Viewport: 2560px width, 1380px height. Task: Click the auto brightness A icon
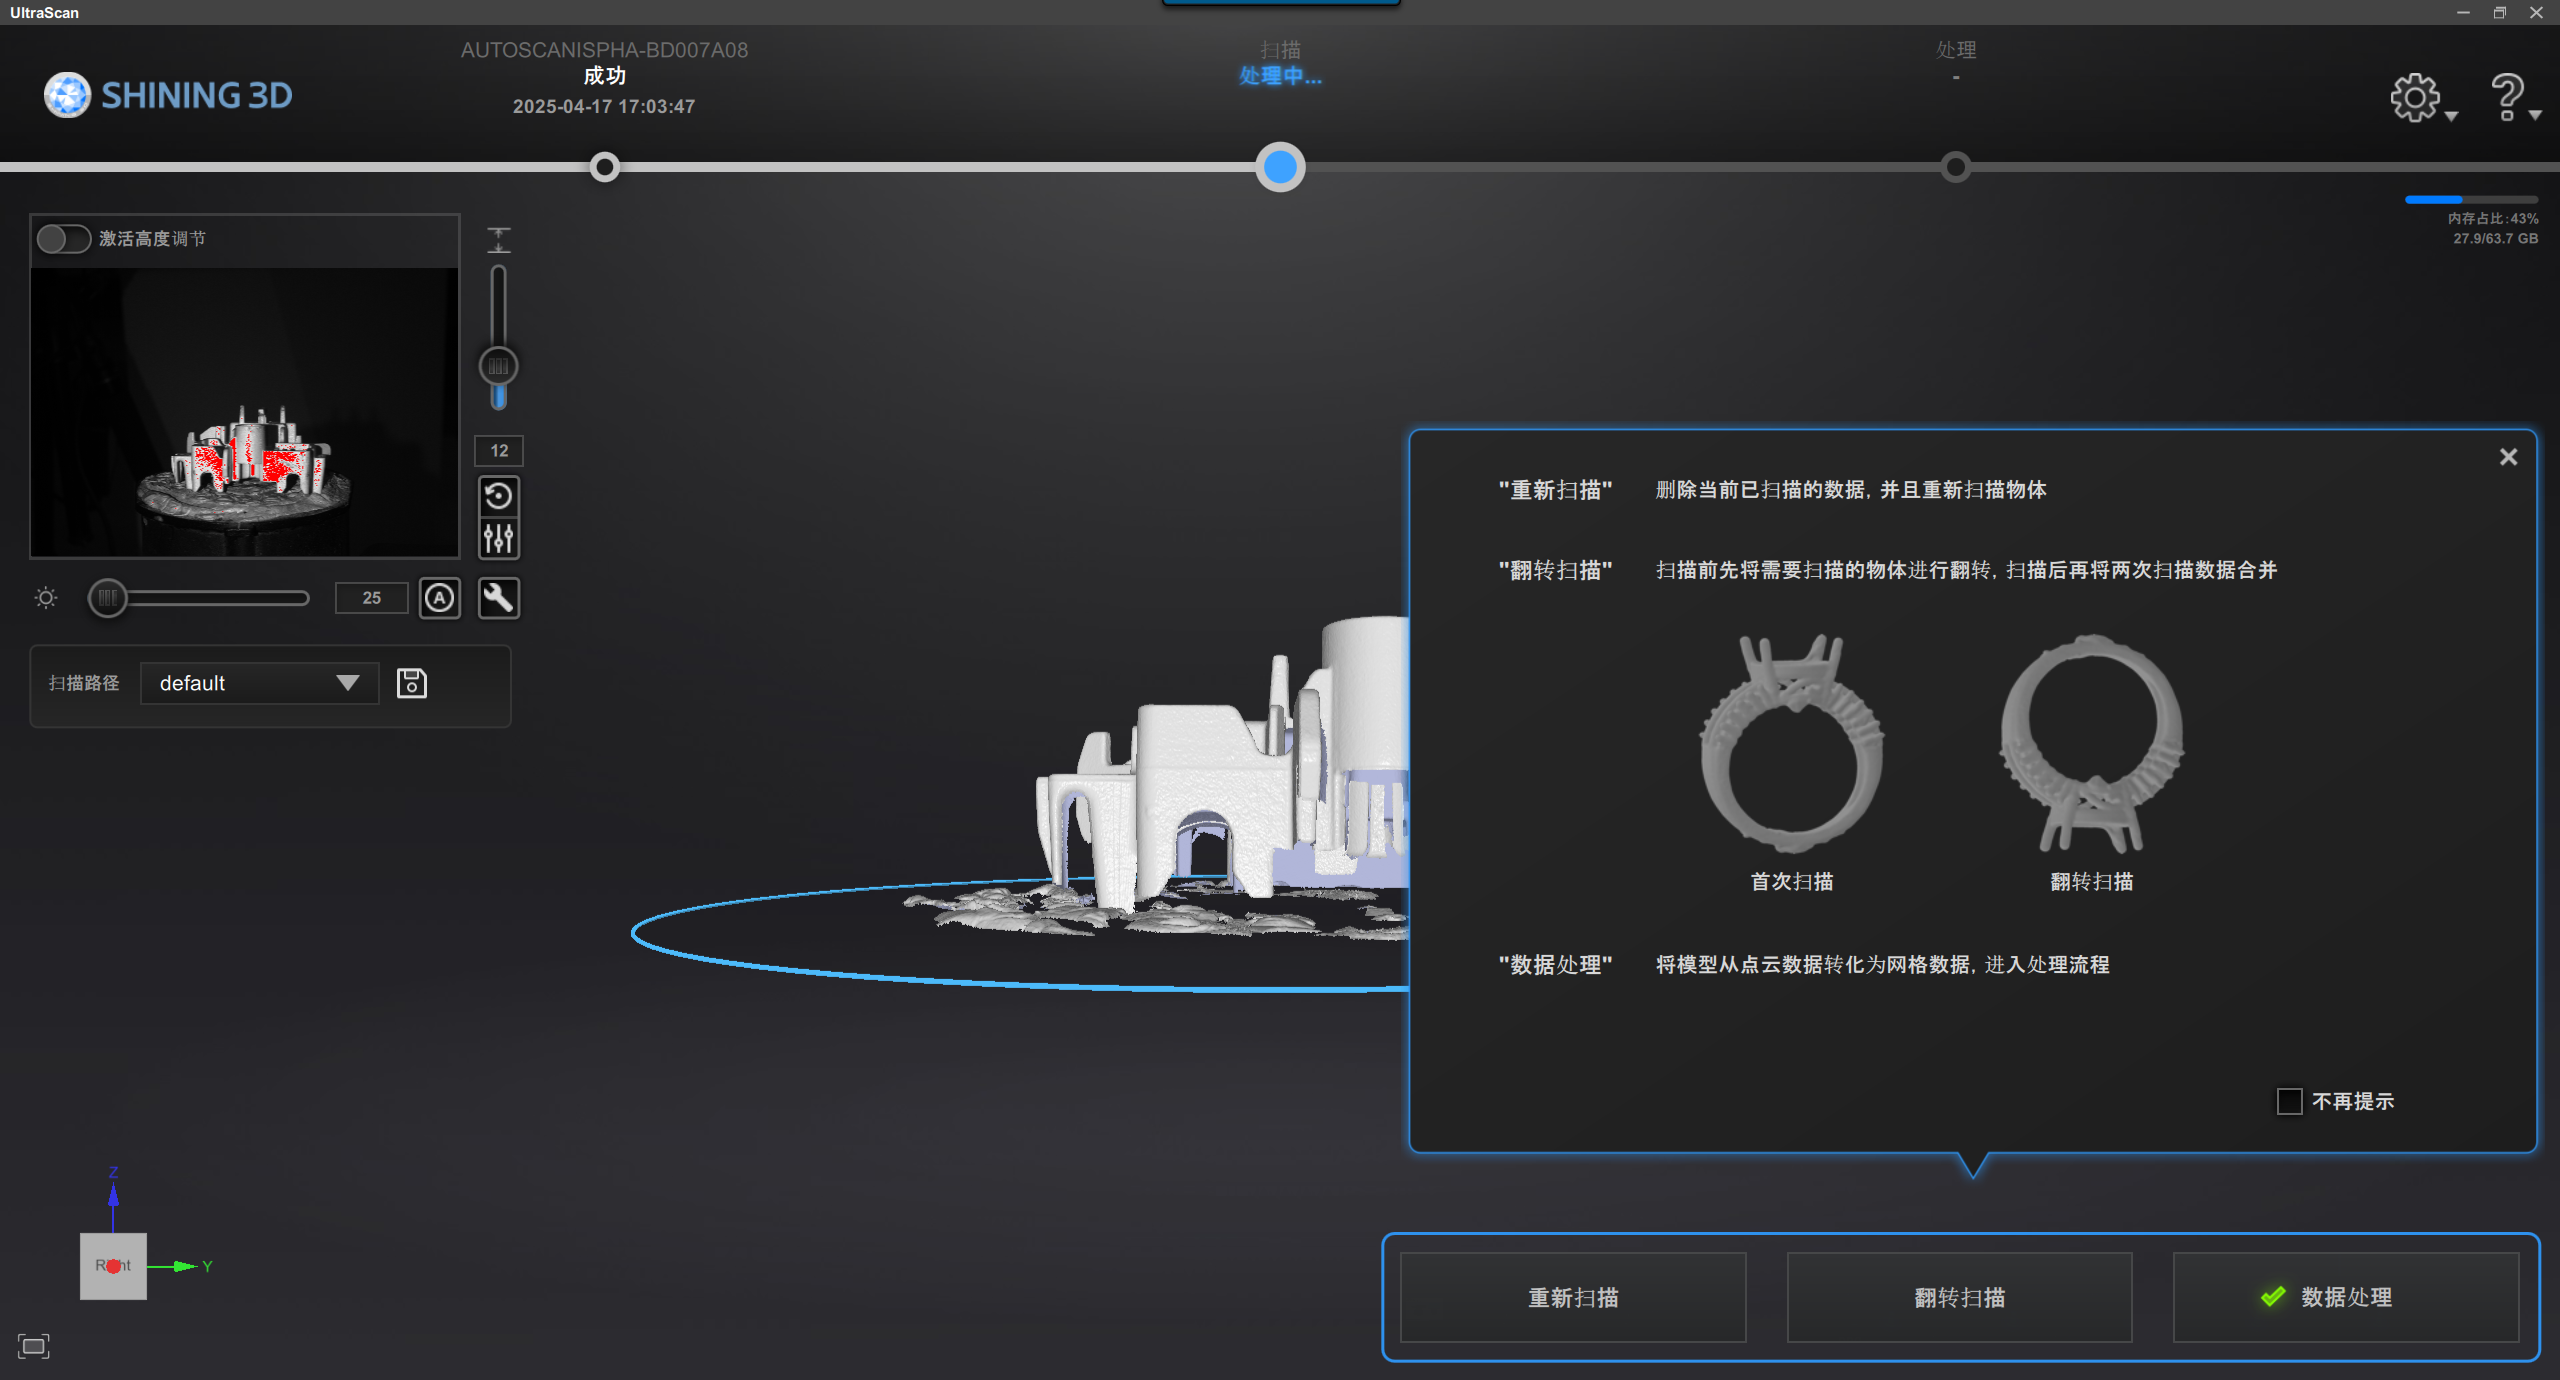point(440,598)
